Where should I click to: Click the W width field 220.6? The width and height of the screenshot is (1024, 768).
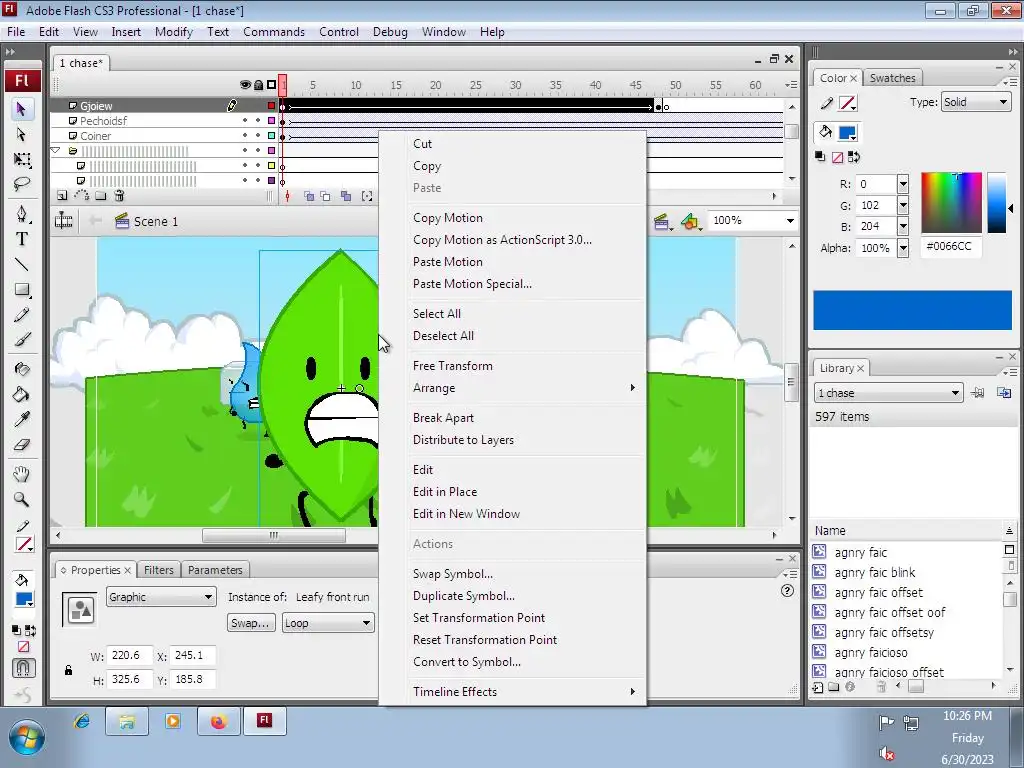click(129, 655)
